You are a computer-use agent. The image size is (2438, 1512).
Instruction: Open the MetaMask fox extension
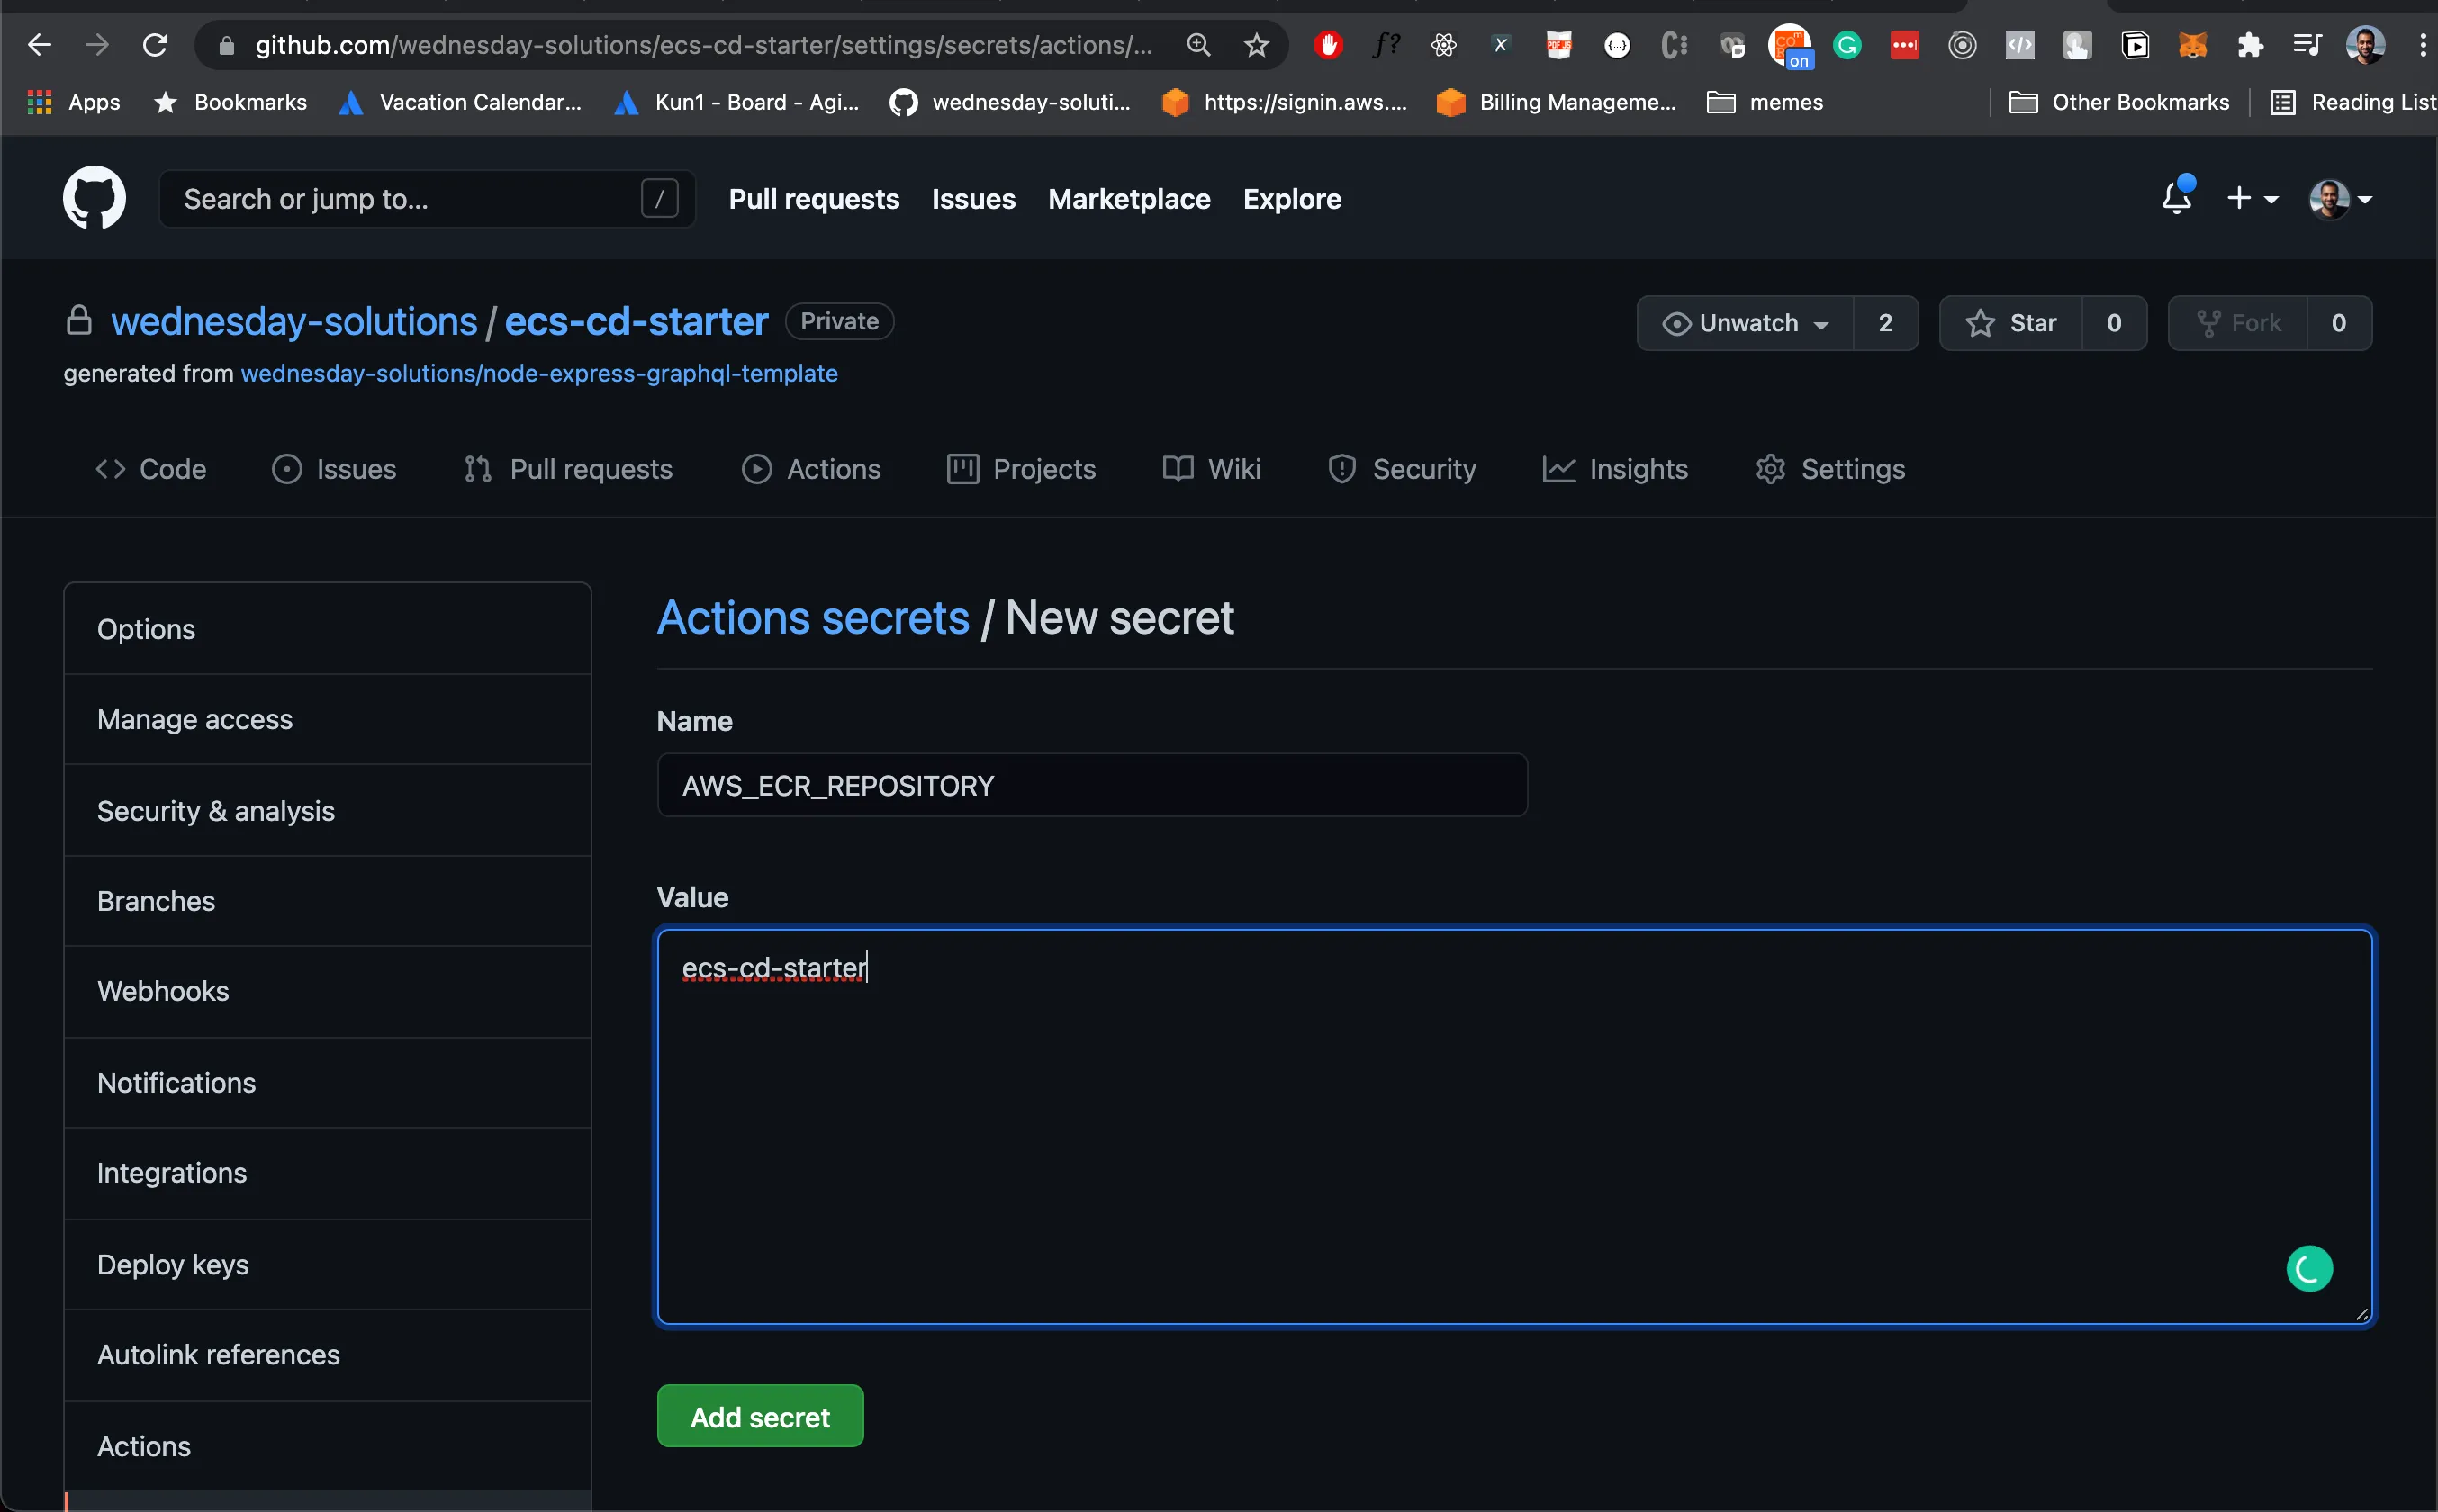click(x=2192, y=45)
